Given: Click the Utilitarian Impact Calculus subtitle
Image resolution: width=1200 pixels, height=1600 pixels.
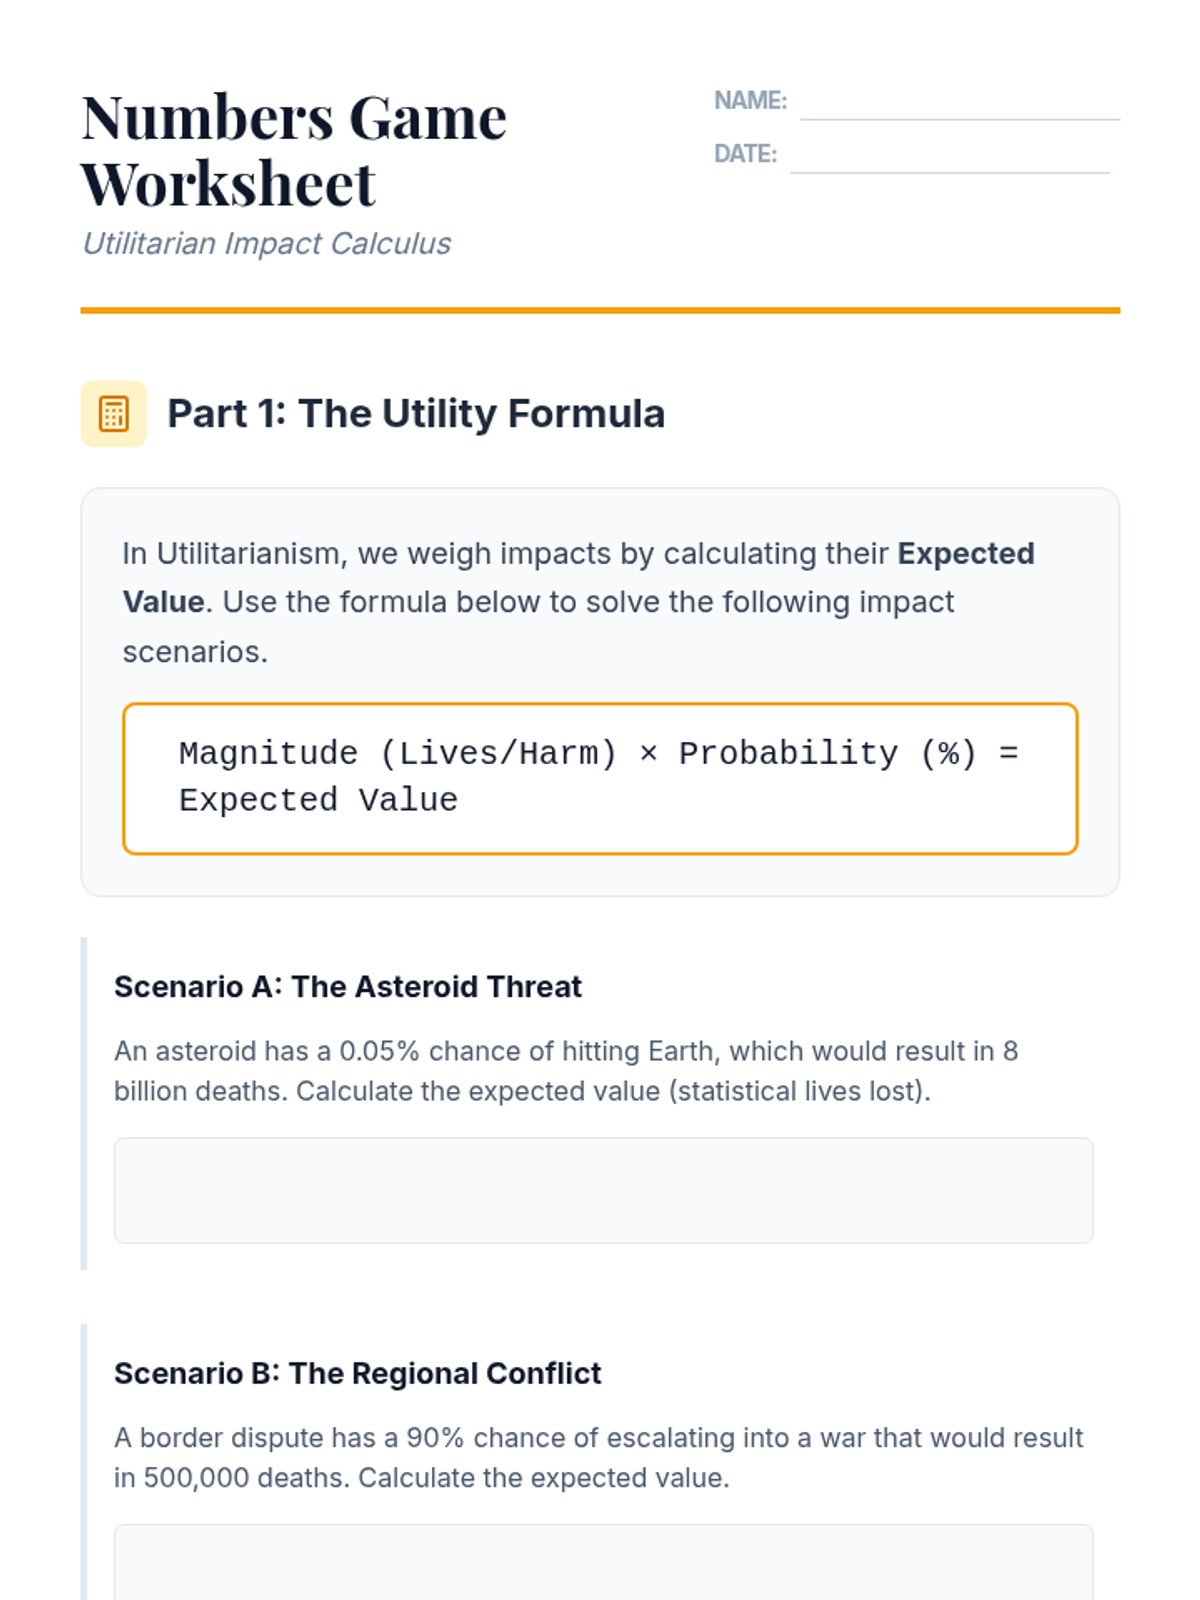Looking at the screenshot, I should point(266,244).
